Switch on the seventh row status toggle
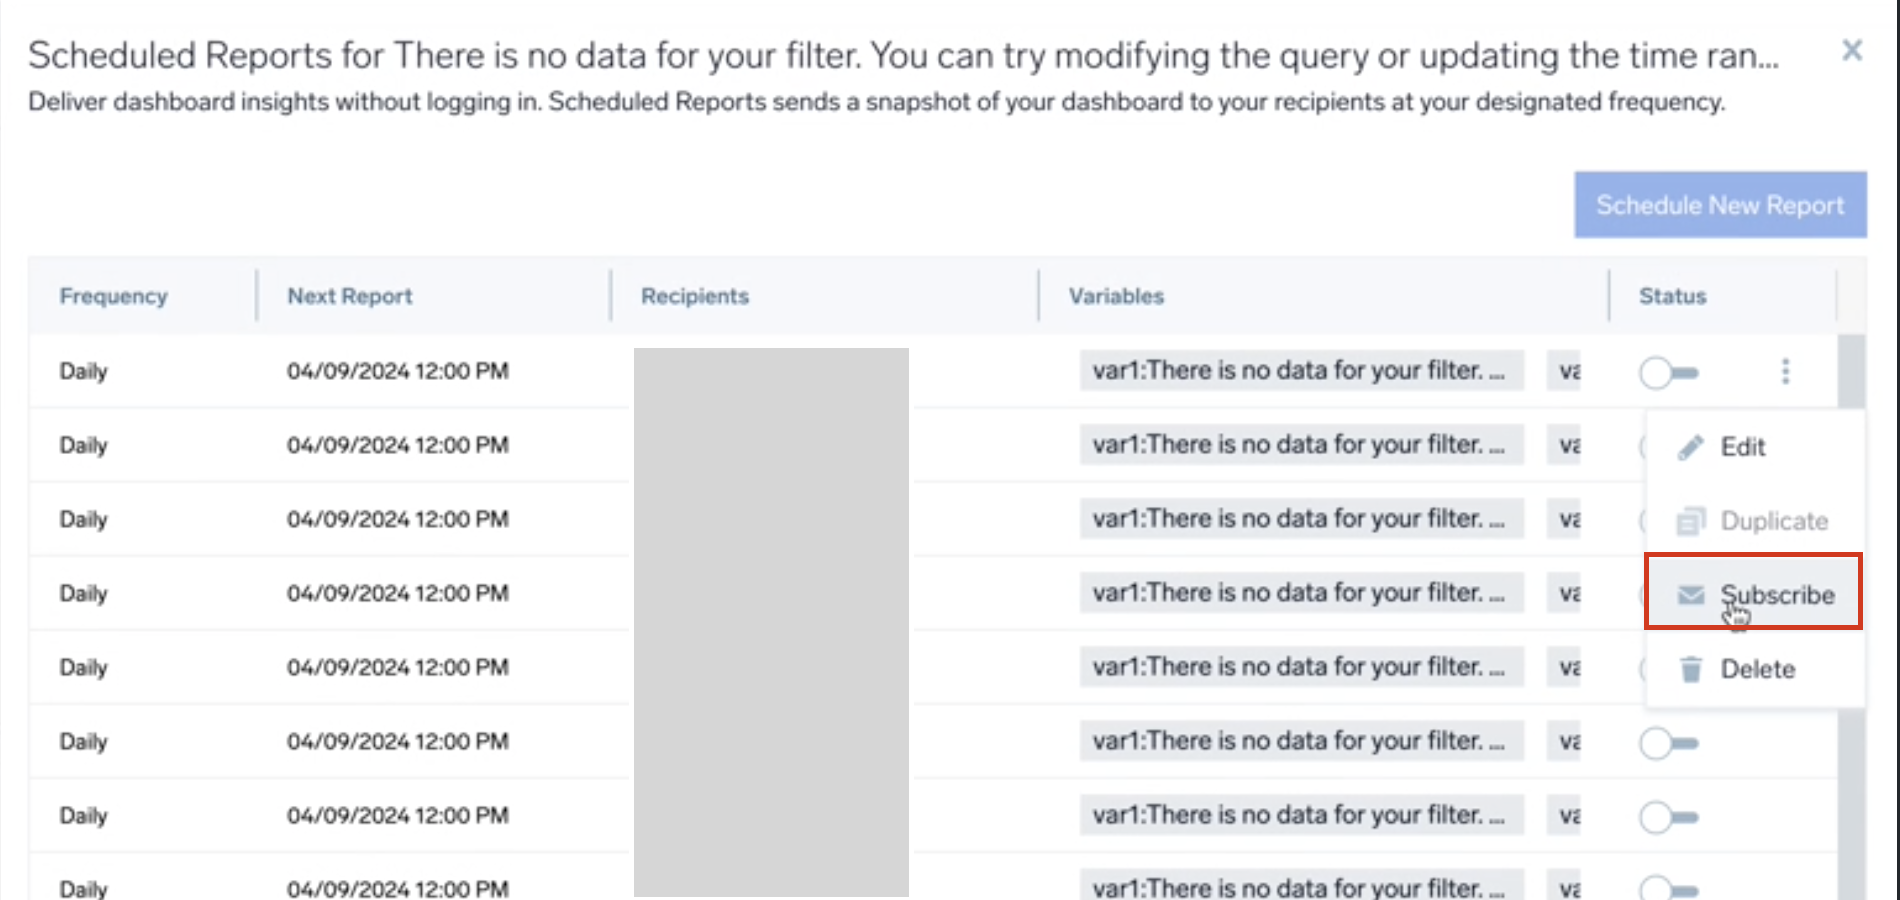 click(x=1668, y=817)
